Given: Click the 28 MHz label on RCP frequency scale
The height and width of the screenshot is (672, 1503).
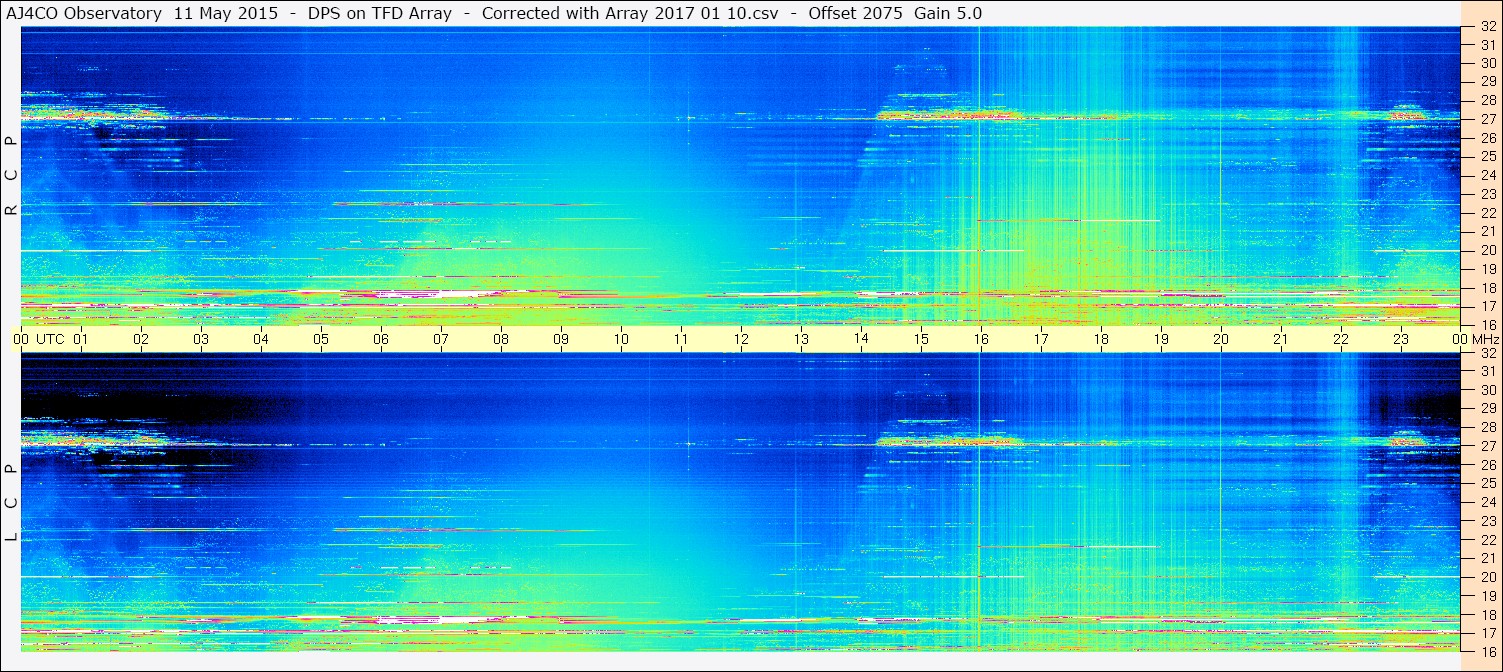Looking at the screenshot, I should tap(1488, 100).
